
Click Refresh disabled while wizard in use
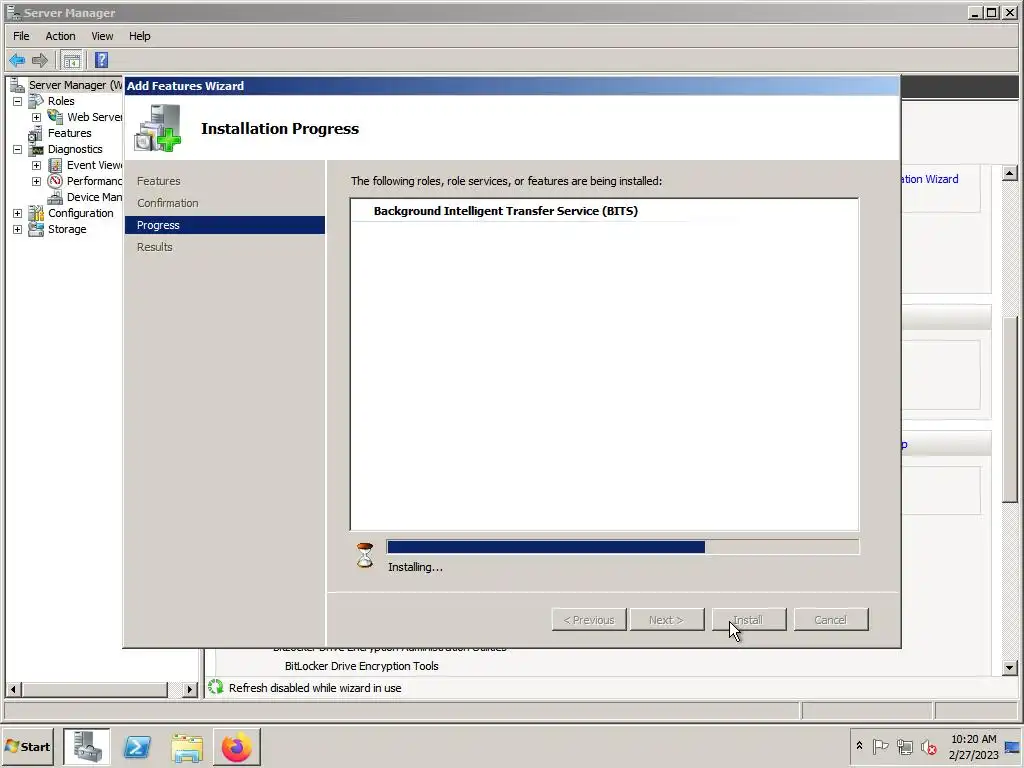click(x=315, y=688)
